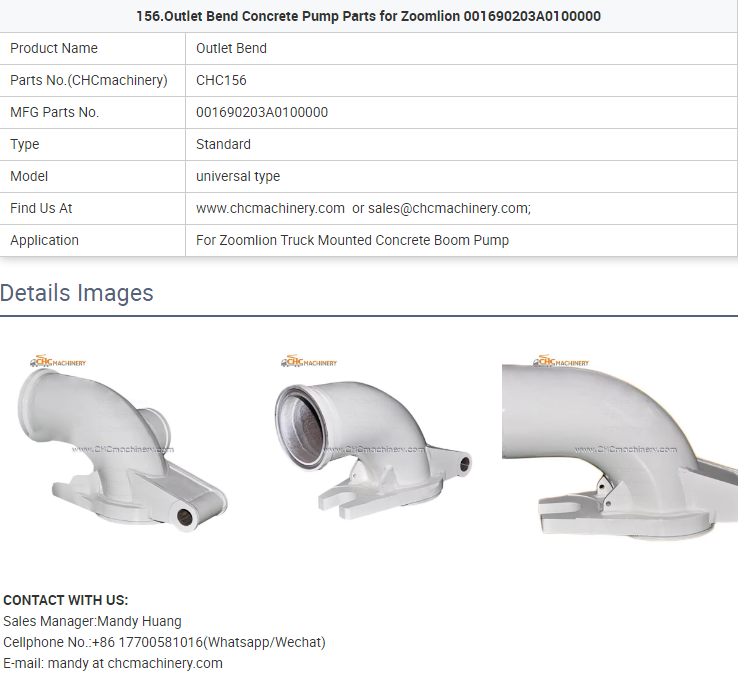The image size is (738, 678).
Task: Click Sales Manager Mandy Huang text
Action: (92, 622)
